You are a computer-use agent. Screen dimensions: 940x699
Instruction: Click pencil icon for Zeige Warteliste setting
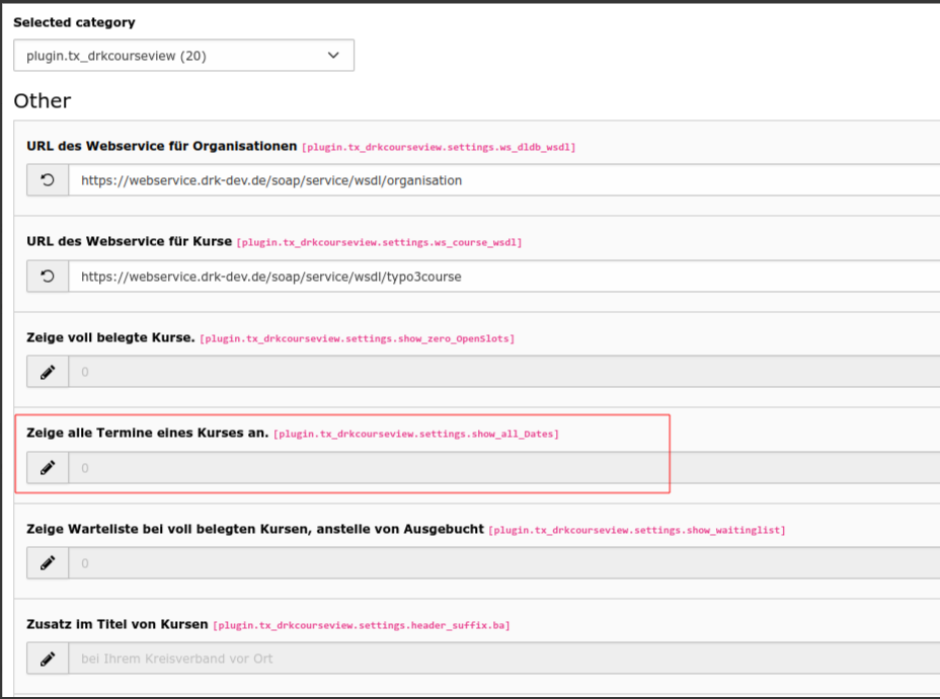pos(47,563)
